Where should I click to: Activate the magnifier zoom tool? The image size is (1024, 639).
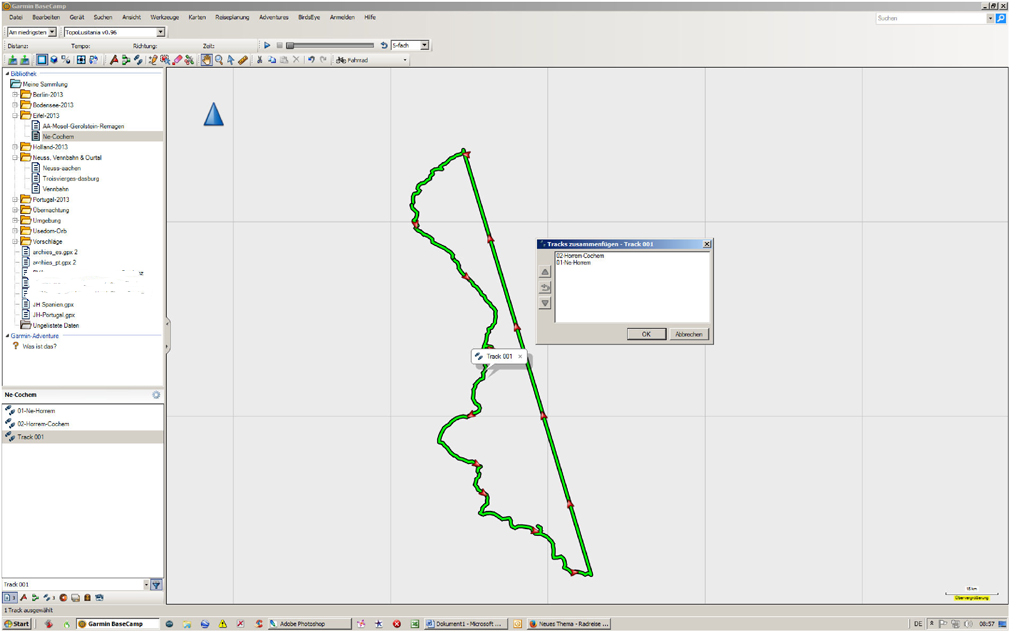point(219,60)
